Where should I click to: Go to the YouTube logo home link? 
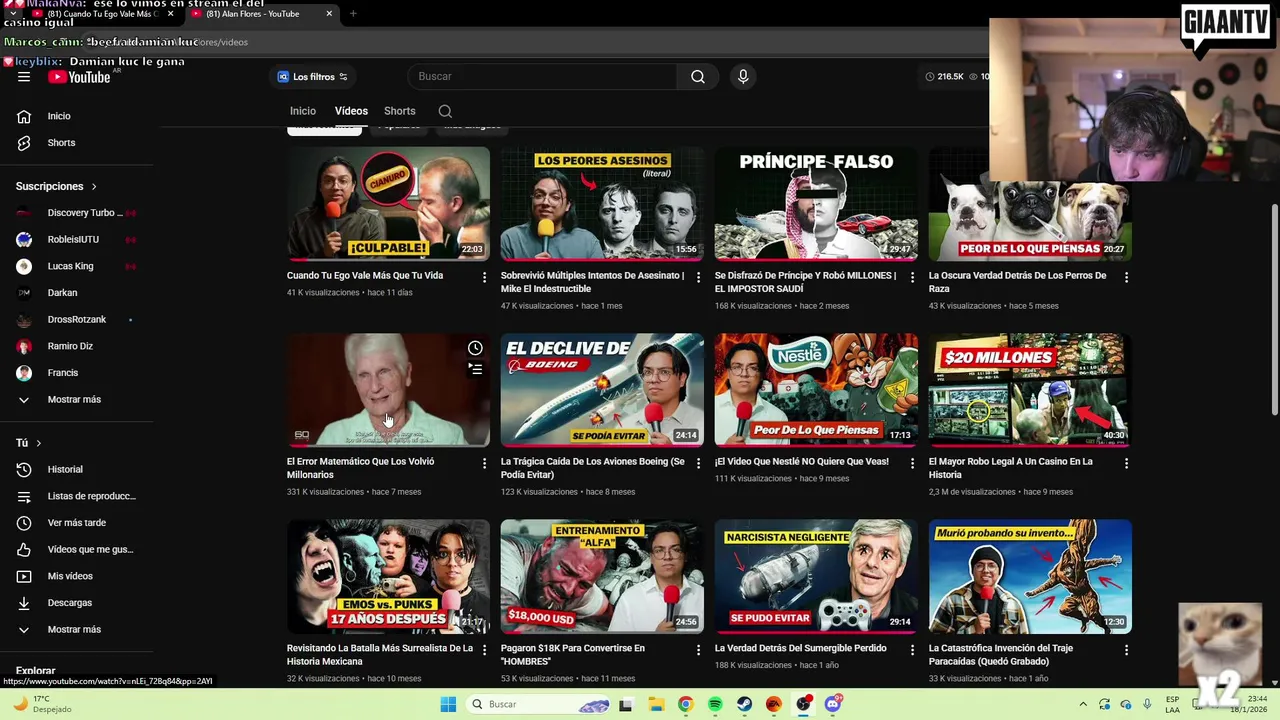(x=78, y=77)
